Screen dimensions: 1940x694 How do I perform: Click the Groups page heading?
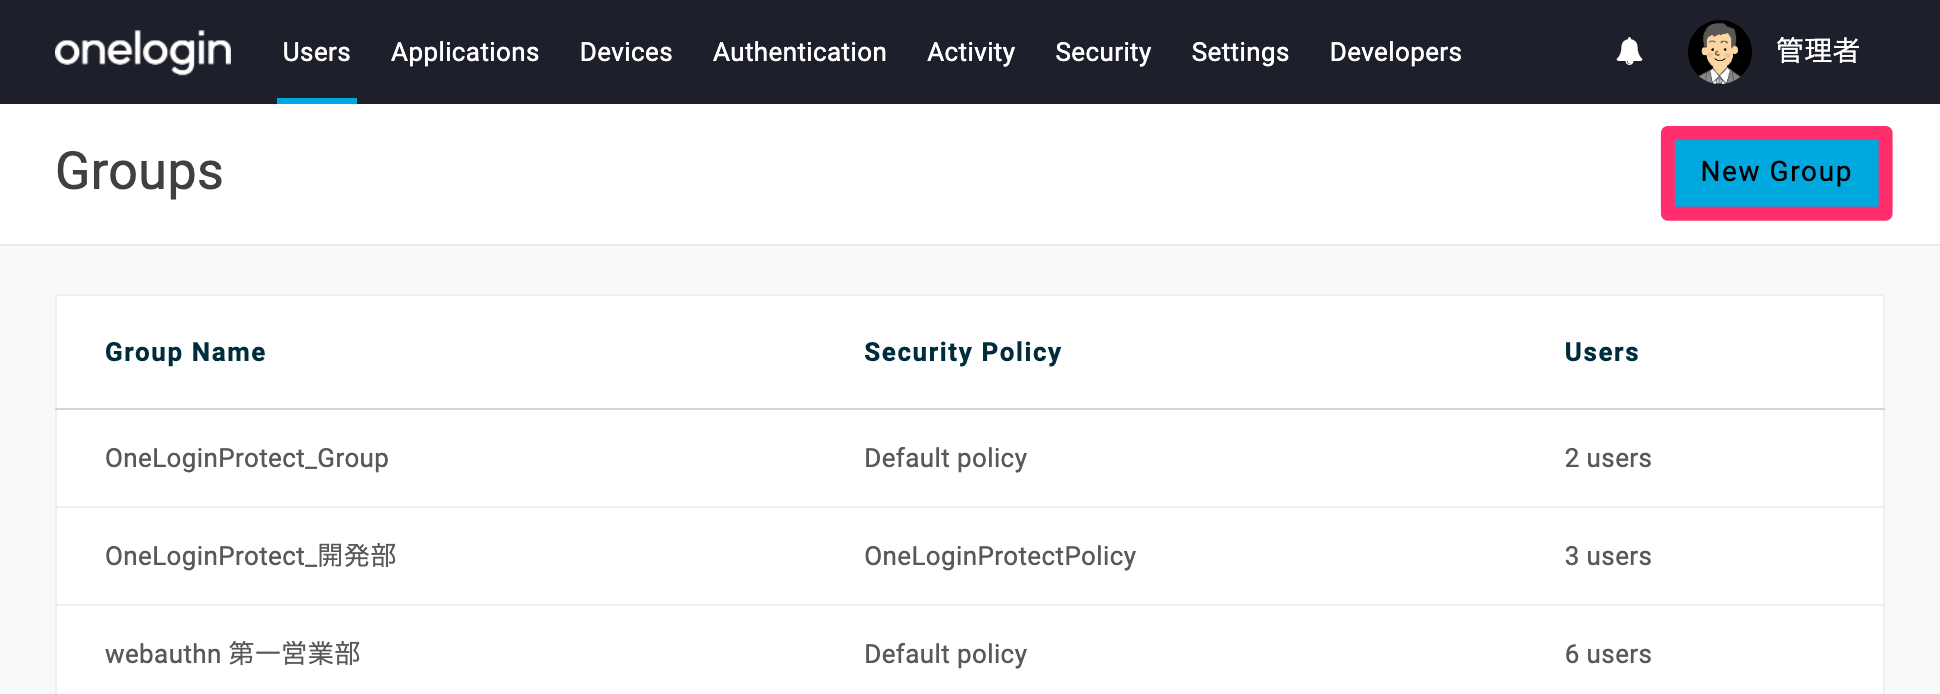click(x=140, y=172)
